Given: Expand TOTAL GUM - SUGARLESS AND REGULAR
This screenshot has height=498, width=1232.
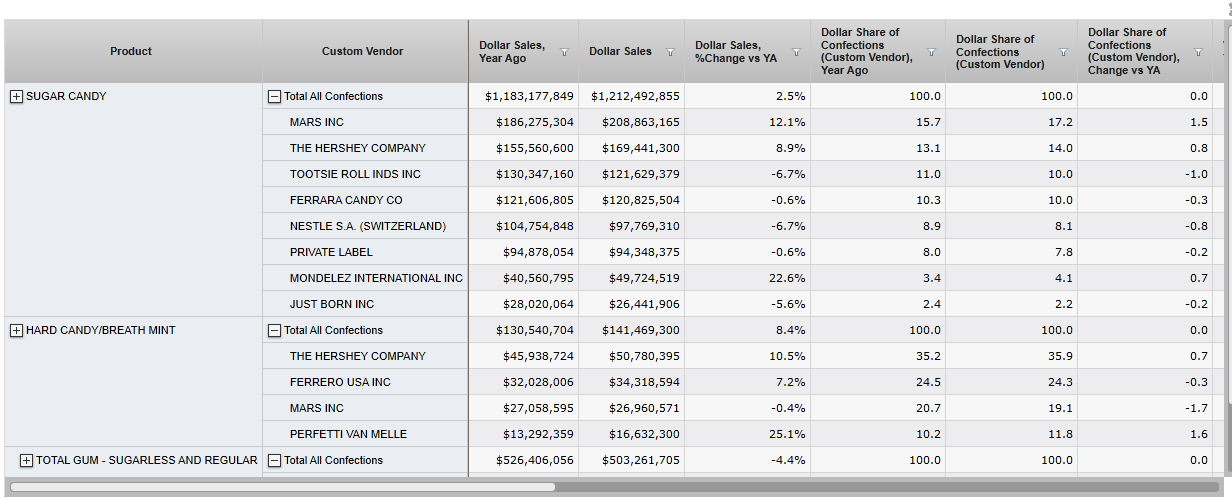Looking at the screenshot, I should 26,461.
